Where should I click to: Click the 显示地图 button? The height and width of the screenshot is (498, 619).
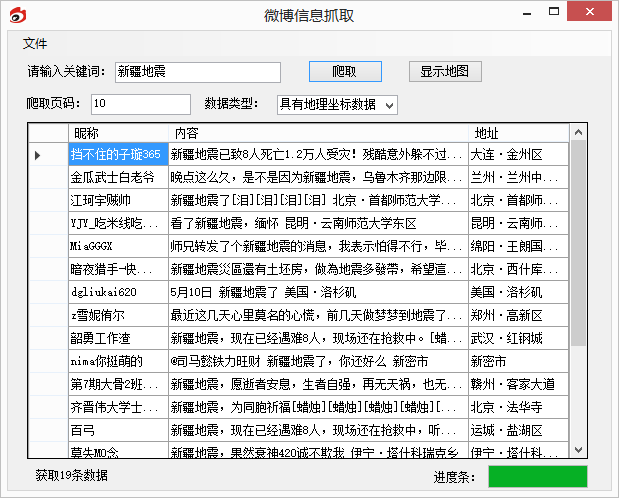click(x=445, y=72)
